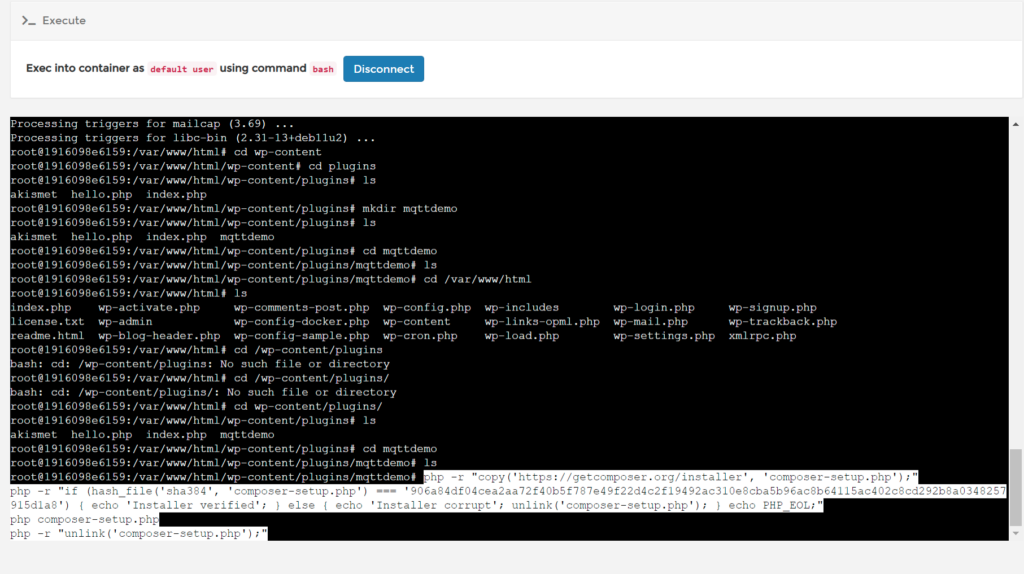
Task: Click wp-config-docker.php in the listing
Action: tap(301, 322)
